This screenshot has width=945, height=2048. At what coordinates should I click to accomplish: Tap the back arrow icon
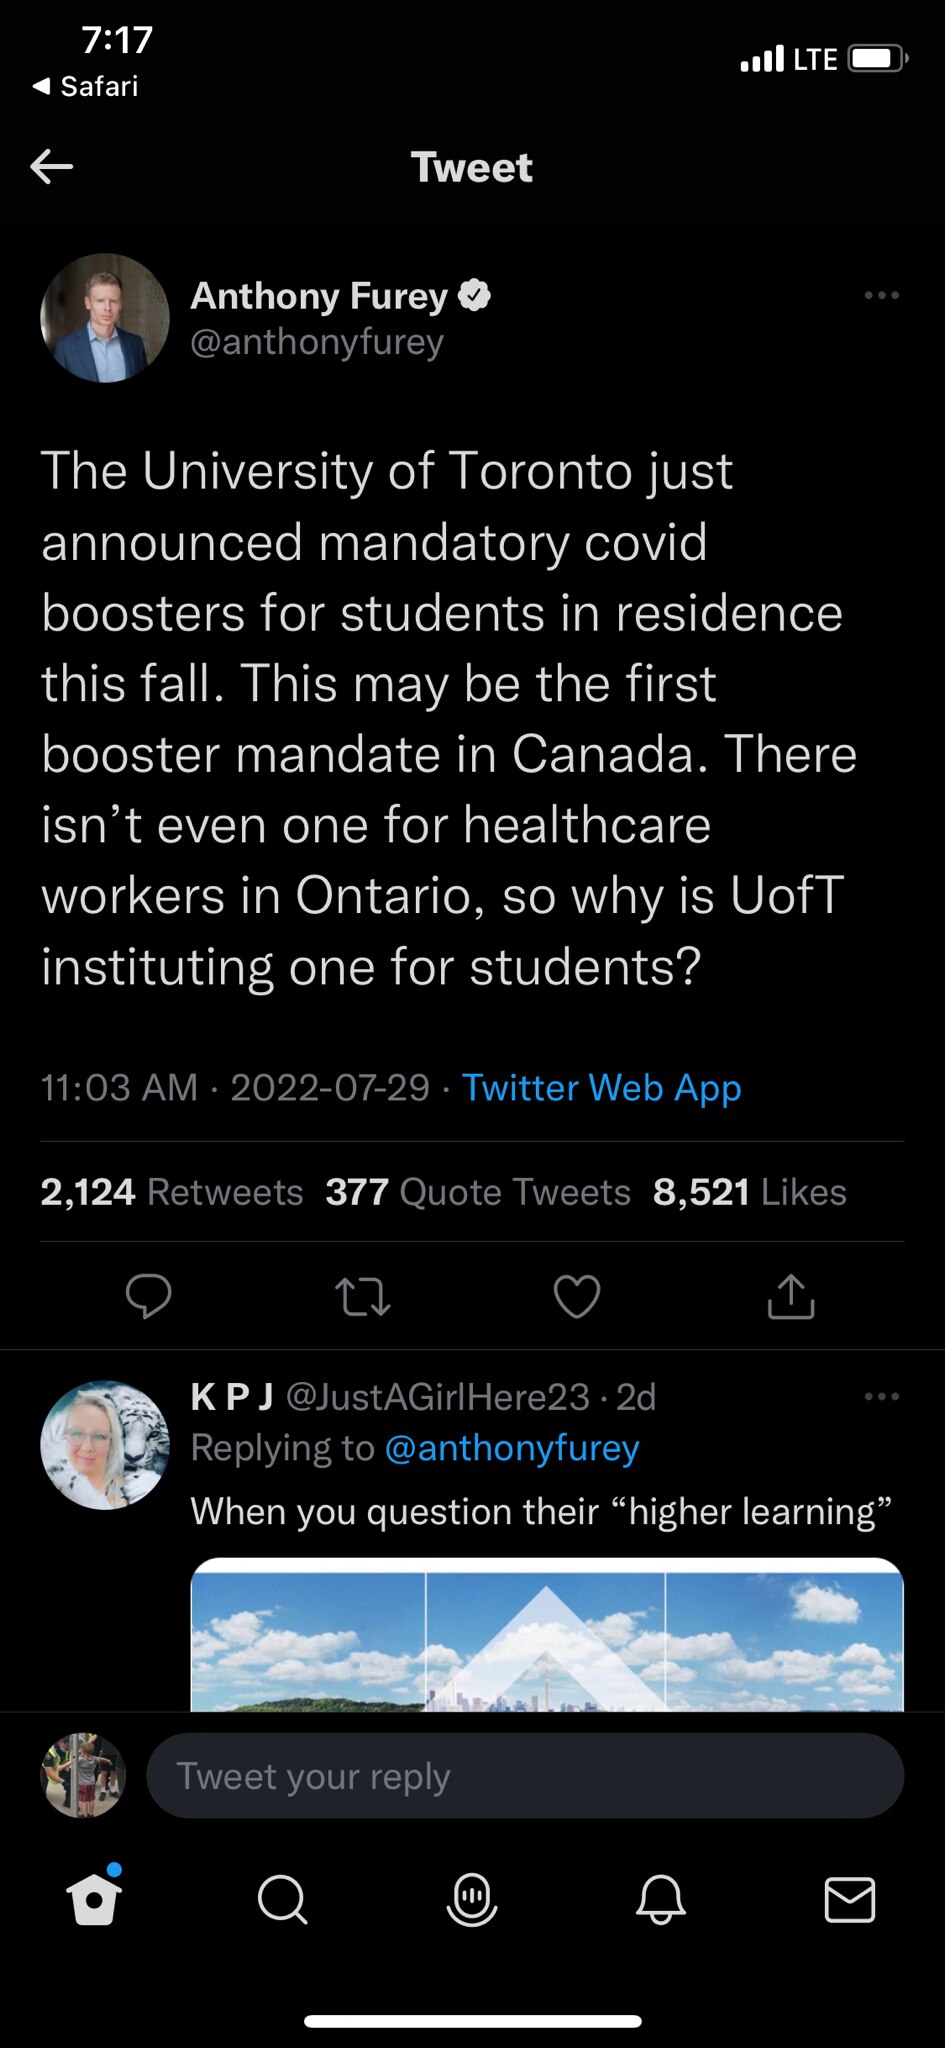coord(52,167)
